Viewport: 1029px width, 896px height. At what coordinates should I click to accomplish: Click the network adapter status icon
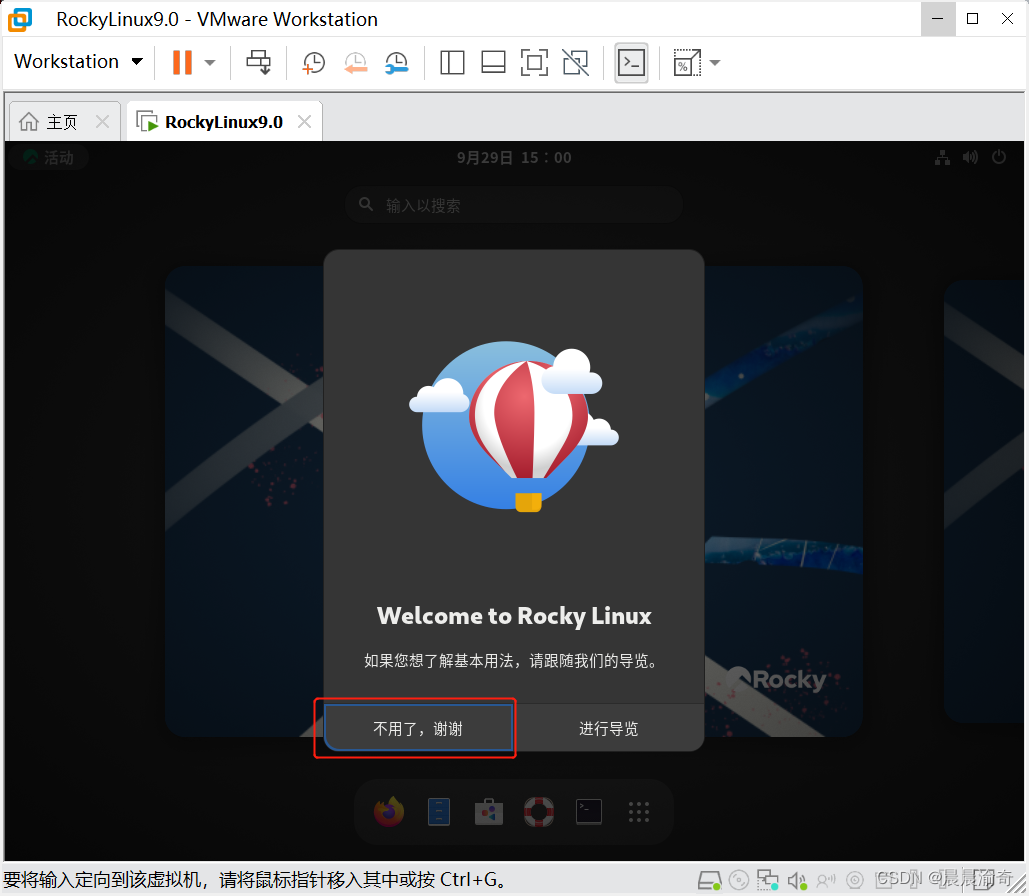(767, 880)
